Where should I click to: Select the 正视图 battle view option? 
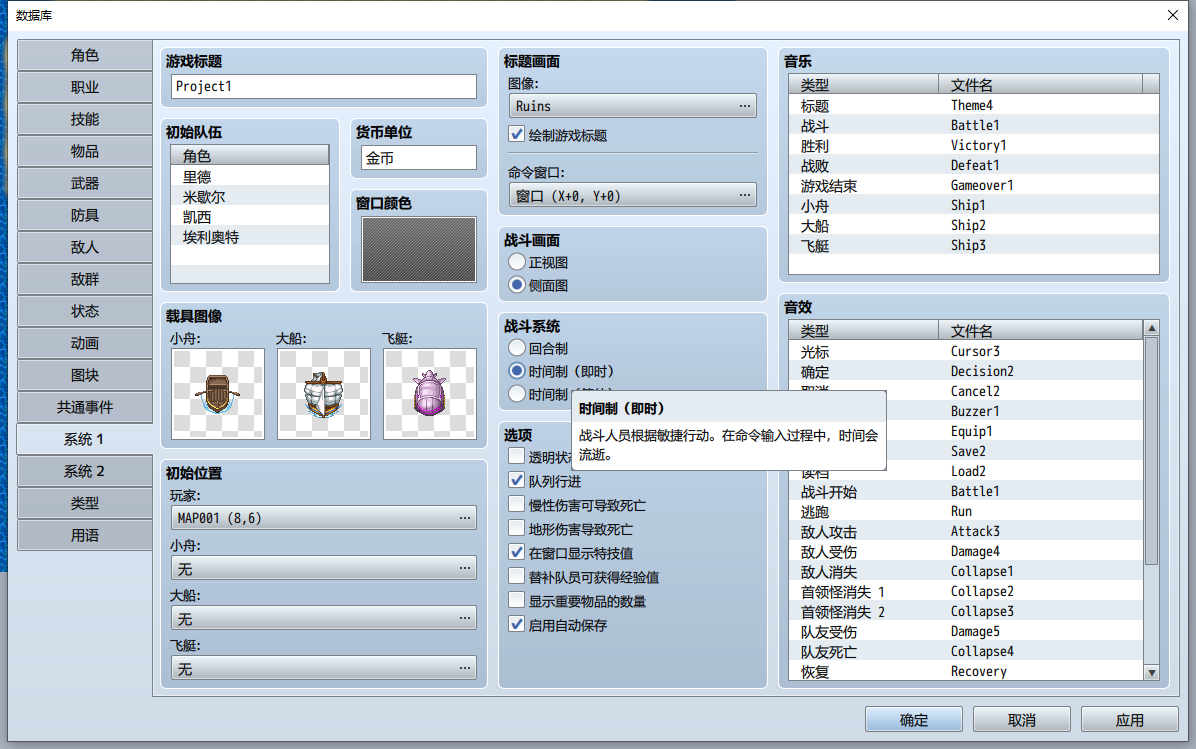tap(516, 262)
